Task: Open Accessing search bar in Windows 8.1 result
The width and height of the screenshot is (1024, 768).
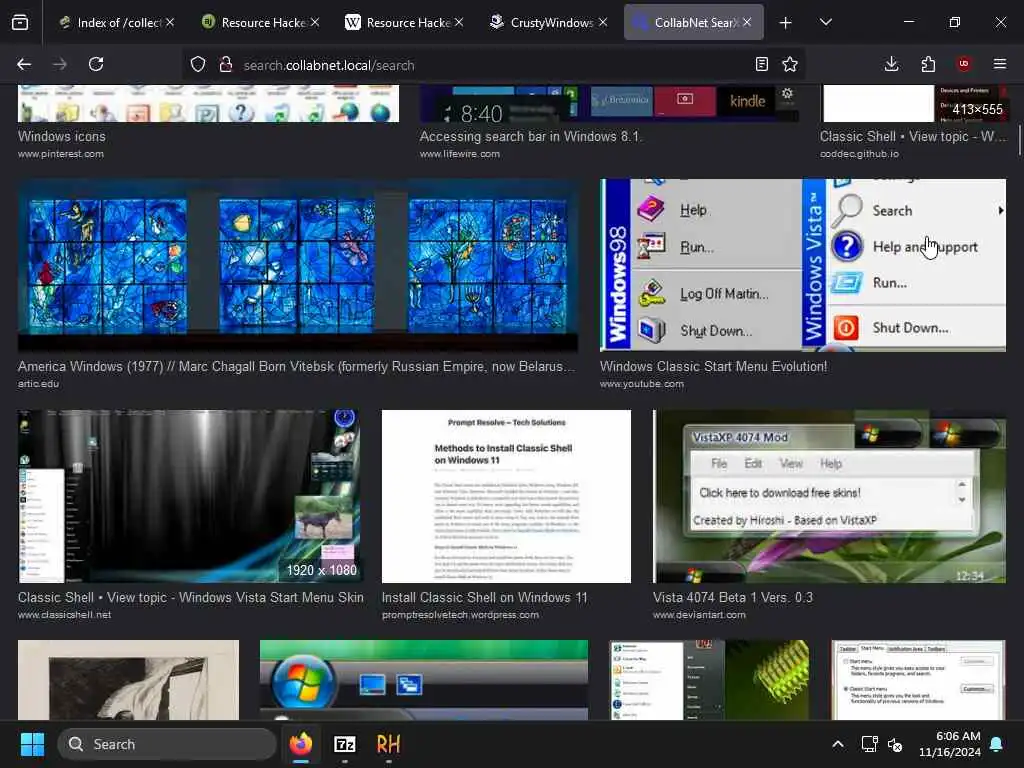Action: tap(530, 136)
